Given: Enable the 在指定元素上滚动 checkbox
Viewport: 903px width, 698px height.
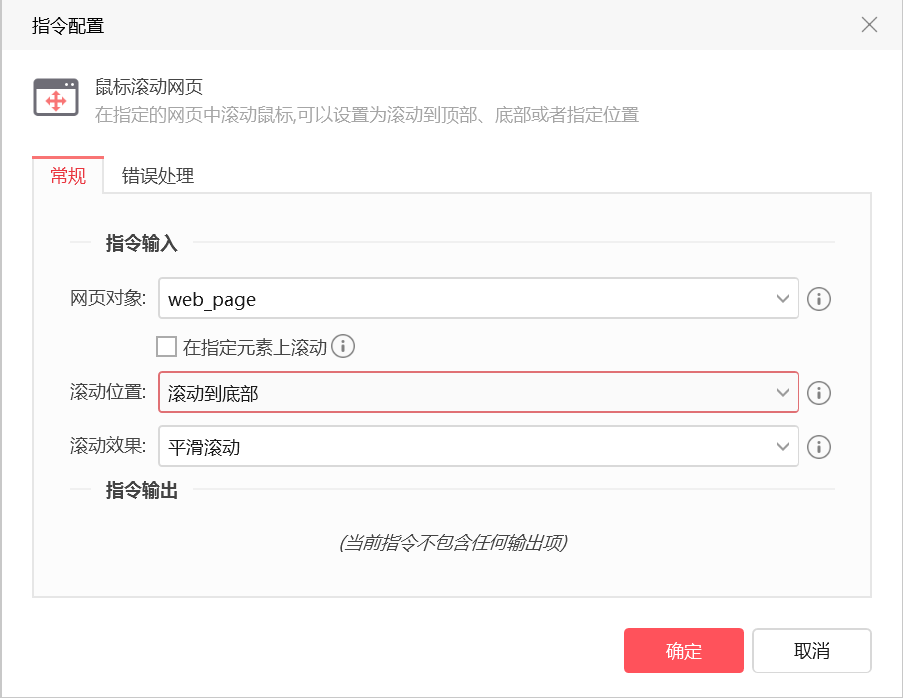Looking at the screenshot, I should [x=166, y=347].
